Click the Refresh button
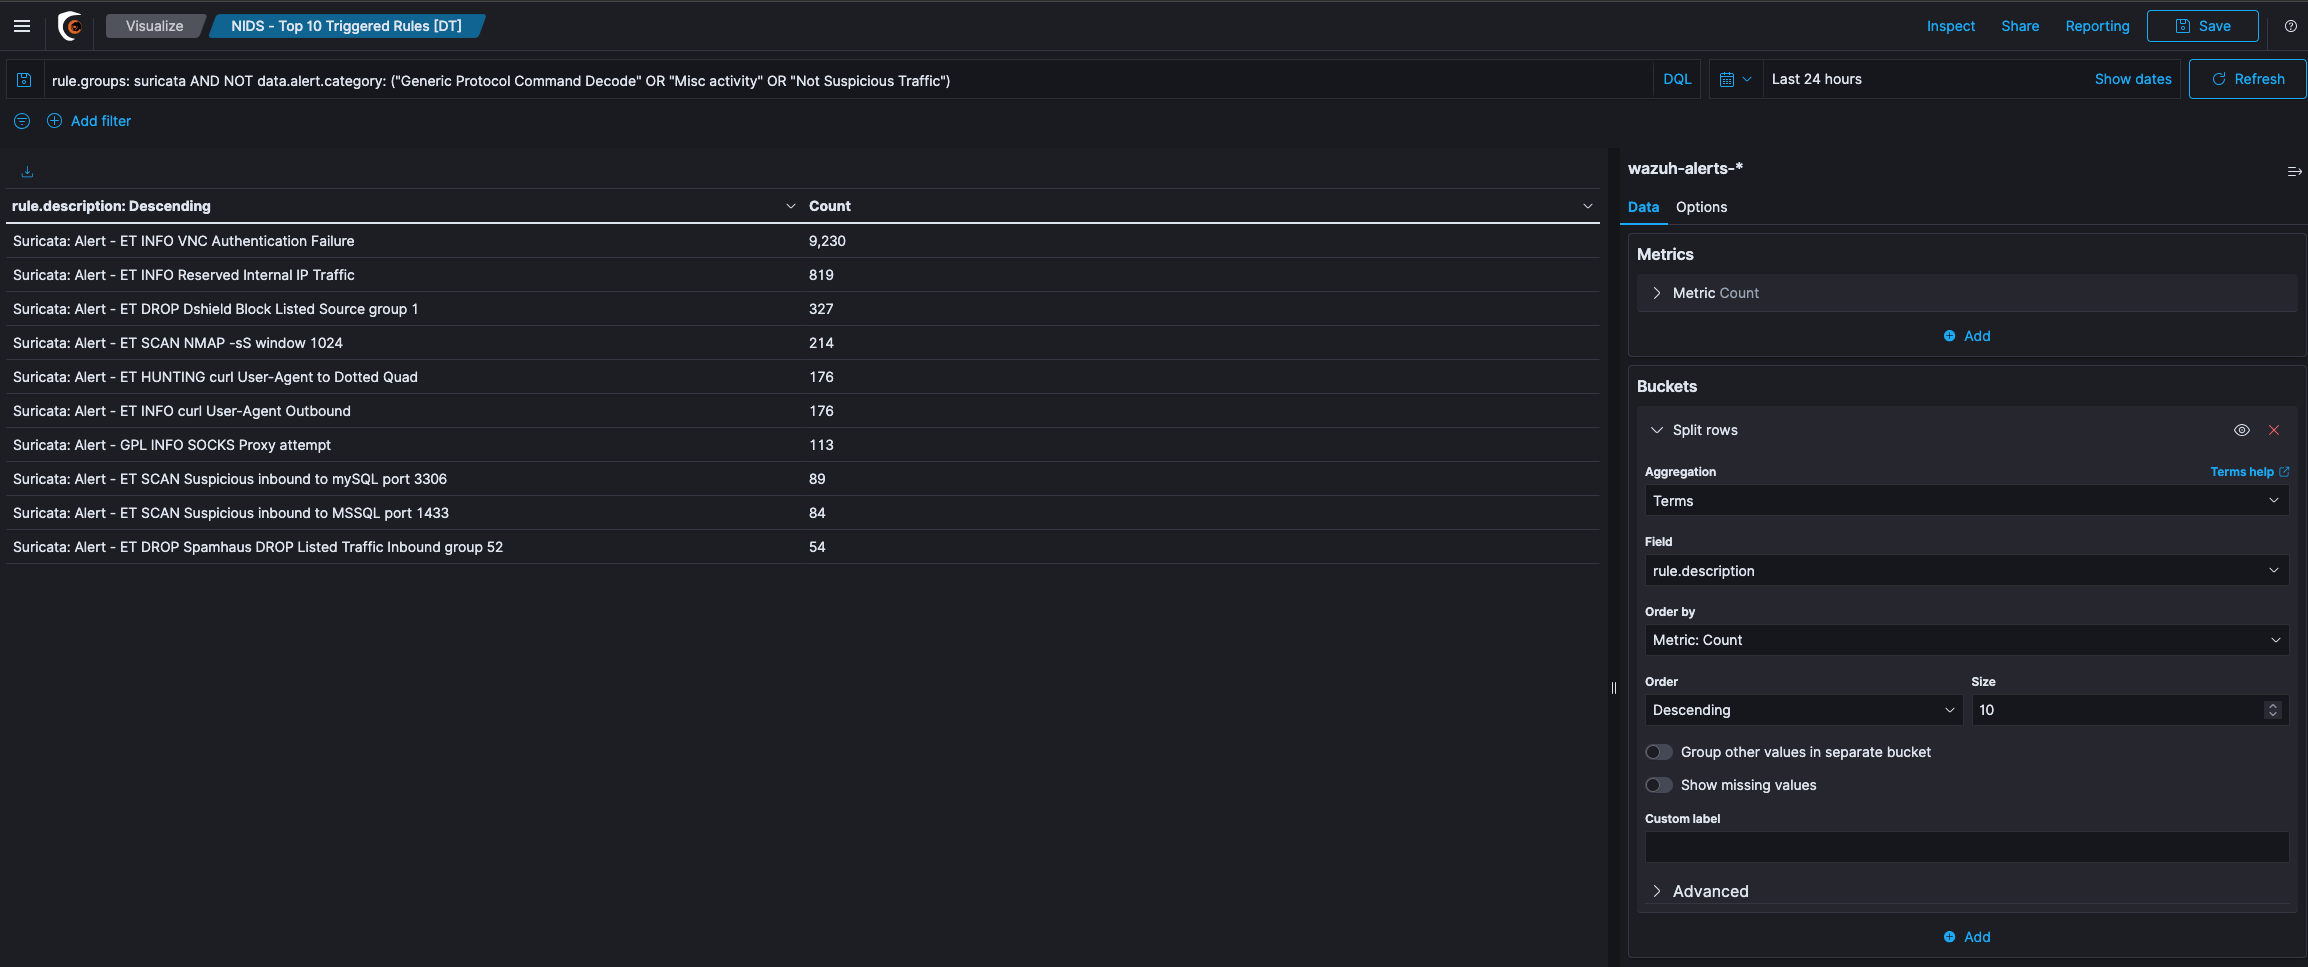The image size is (2308, 967). [2247, 79]
